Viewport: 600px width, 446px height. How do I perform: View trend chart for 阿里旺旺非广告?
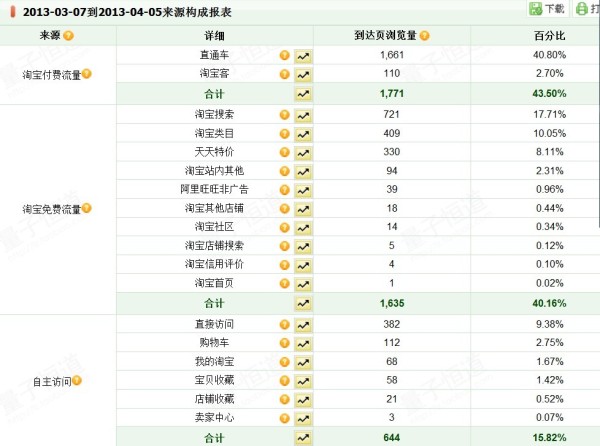[303, 190]
